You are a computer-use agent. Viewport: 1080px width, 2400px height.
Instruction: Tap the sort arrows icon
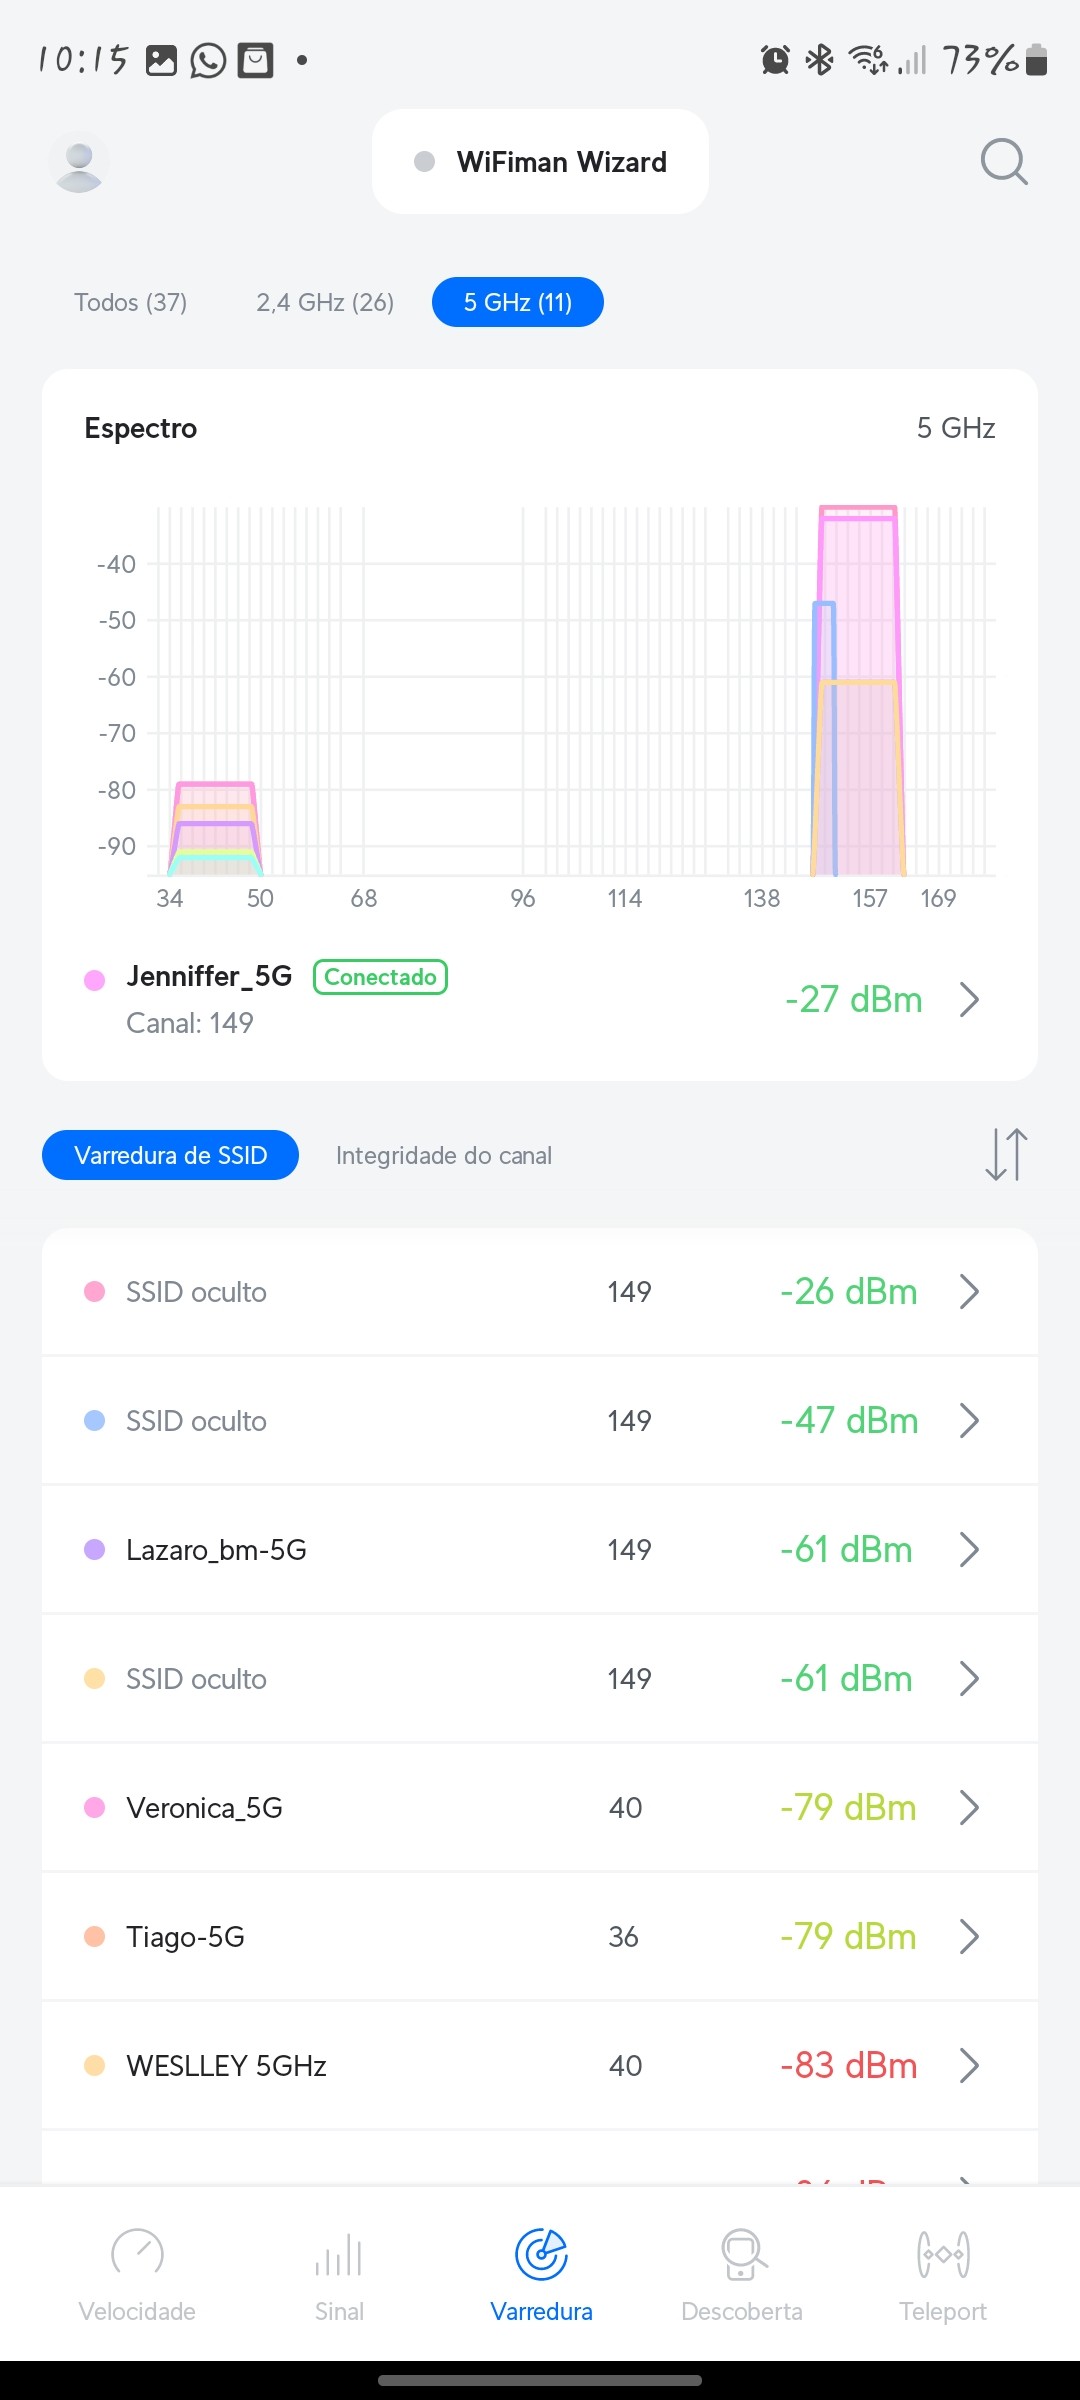(1006, 1155)
